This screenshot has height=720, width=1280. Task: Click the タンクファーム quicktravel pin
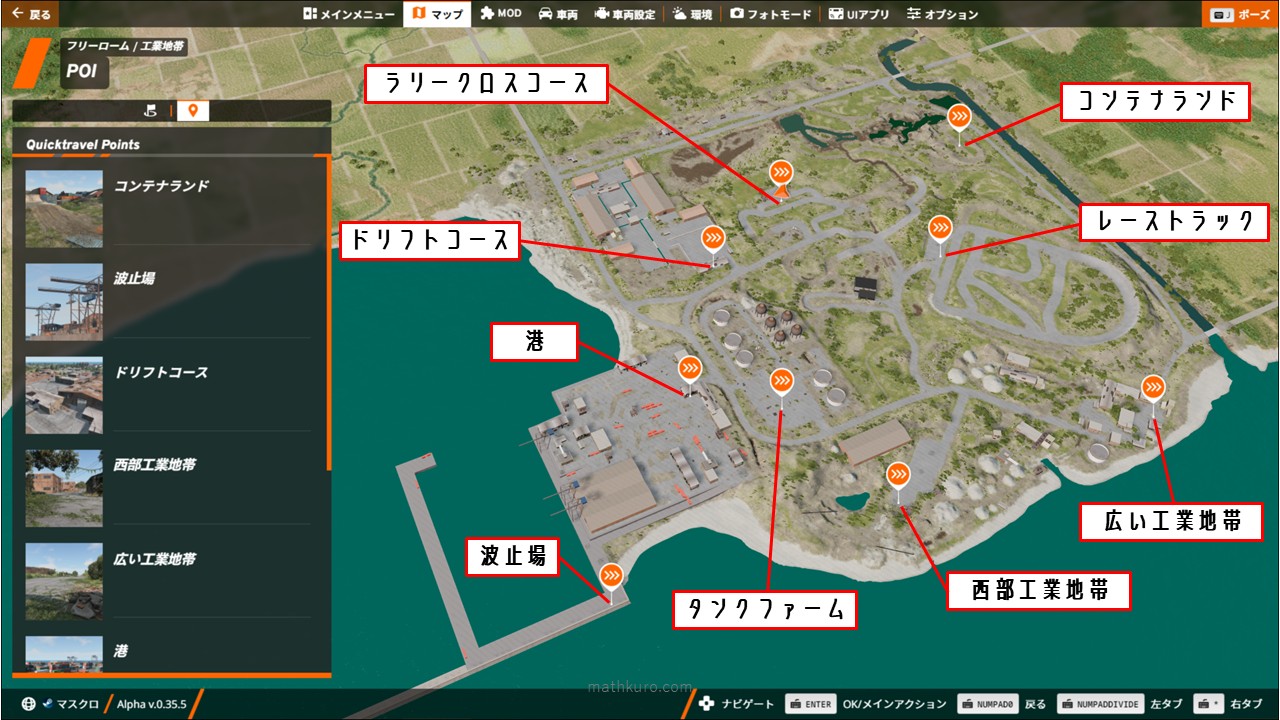[782, 381]
